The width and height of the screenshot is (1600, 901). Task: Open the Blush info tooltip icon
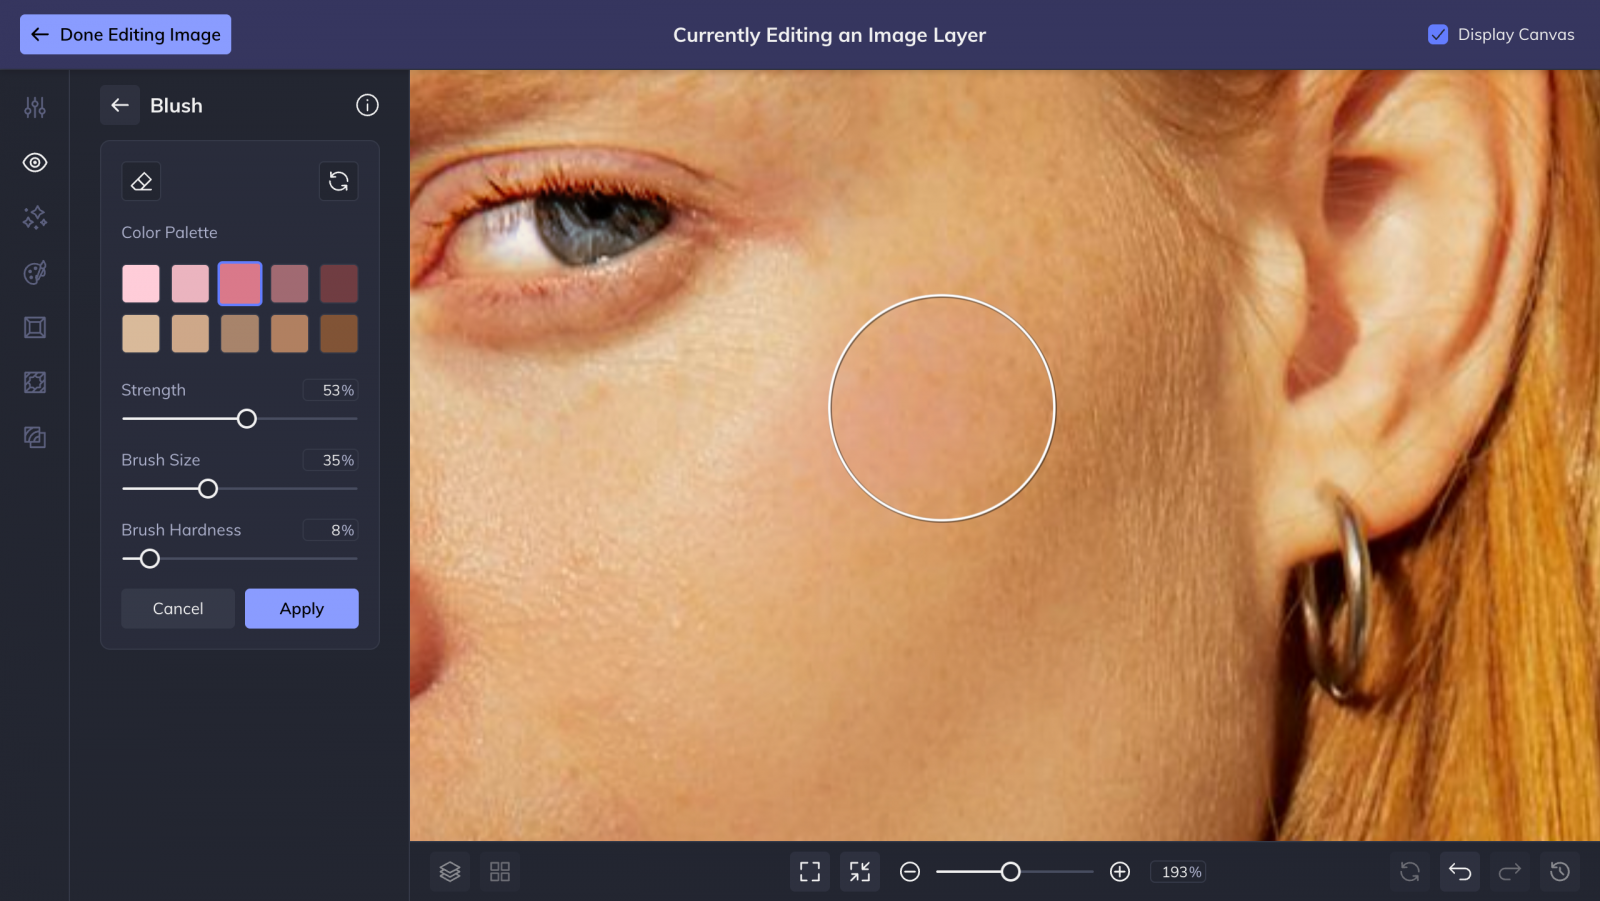367,105
